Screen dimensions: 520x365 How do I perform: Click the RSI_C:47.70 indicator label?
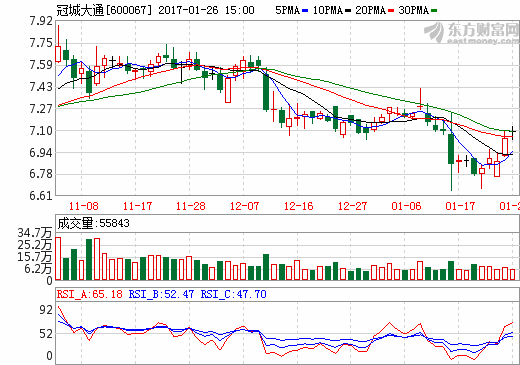click(233, 294)
